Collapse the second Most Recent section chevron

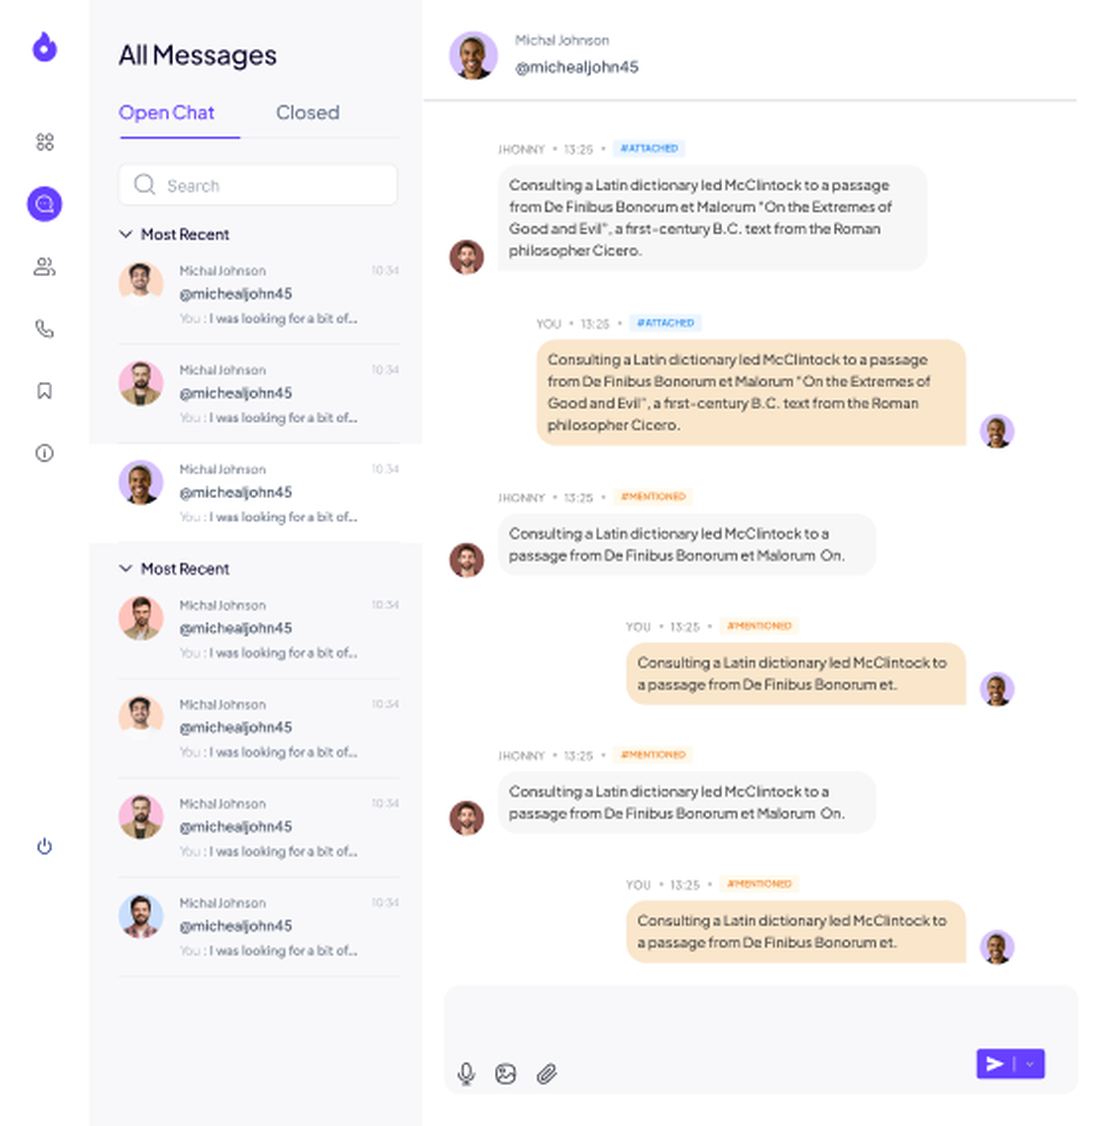126,569
